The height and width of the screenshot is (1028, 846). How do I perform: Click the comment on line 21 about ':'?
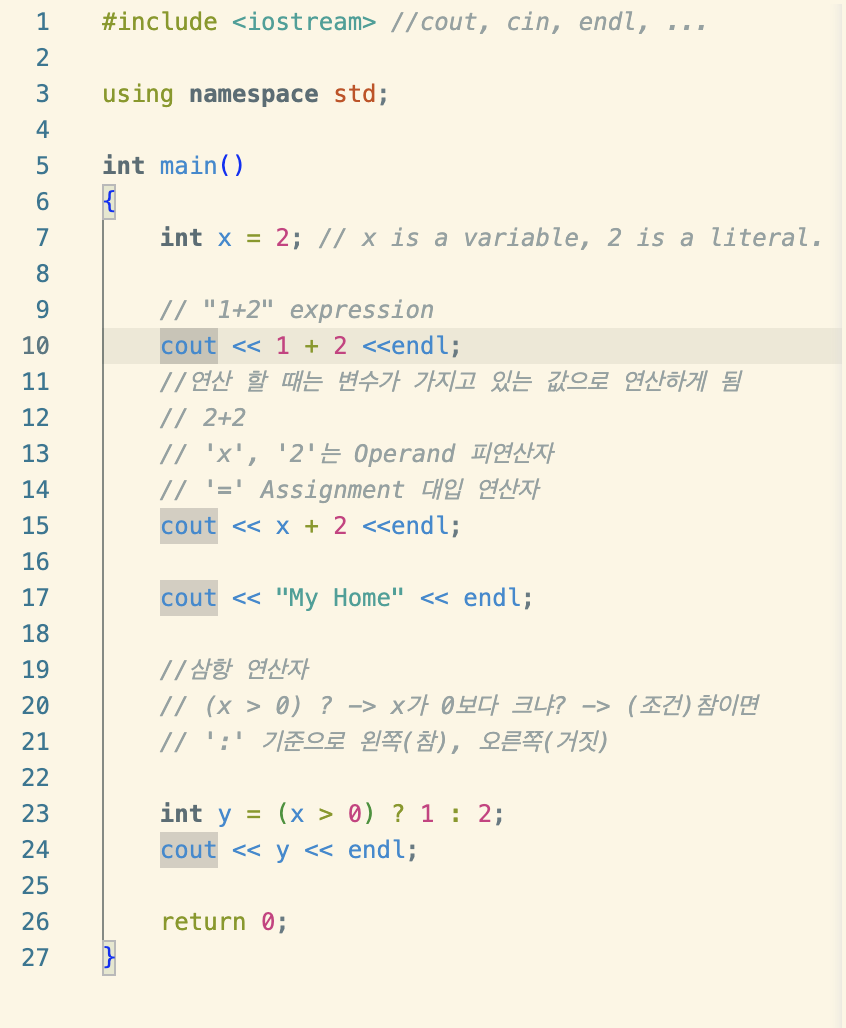(384, 741)
